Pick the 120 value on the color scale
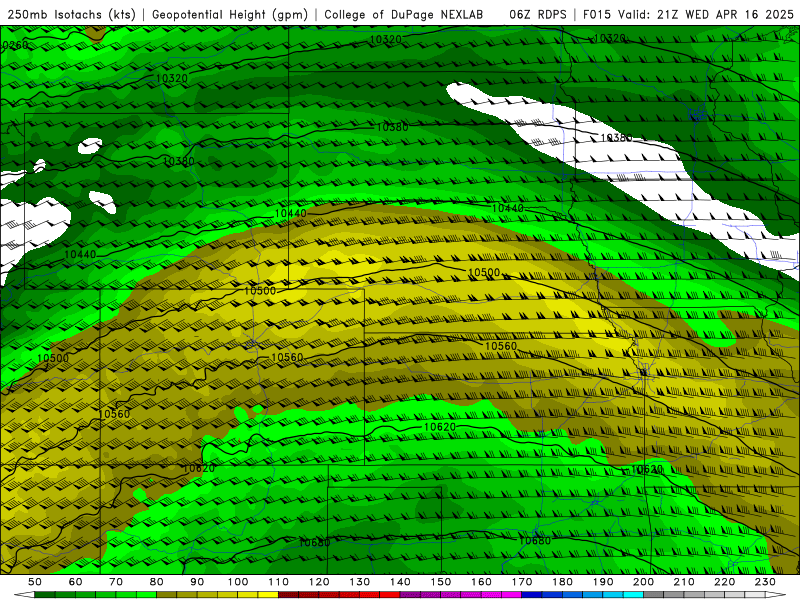Screen dimensions: 800x600 point(319,582)
